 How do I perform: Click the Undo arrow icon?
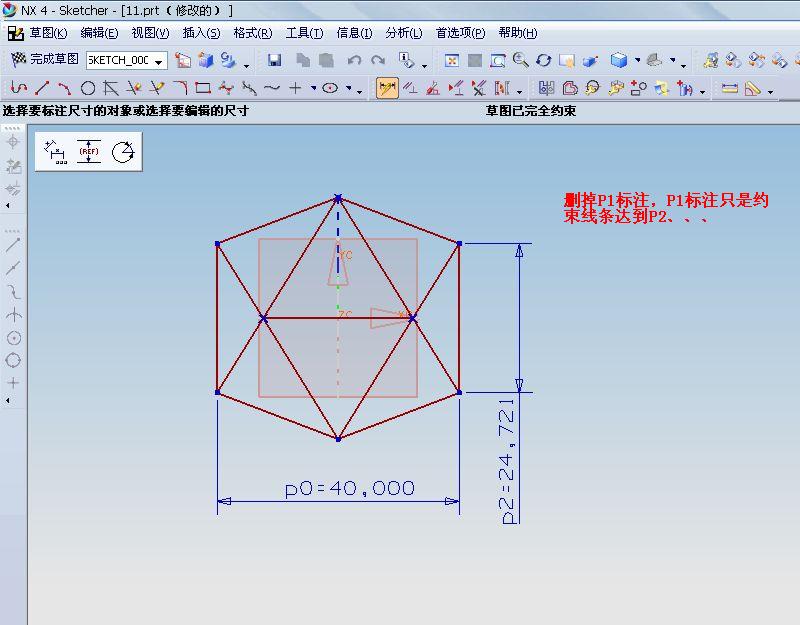point(355,60)
